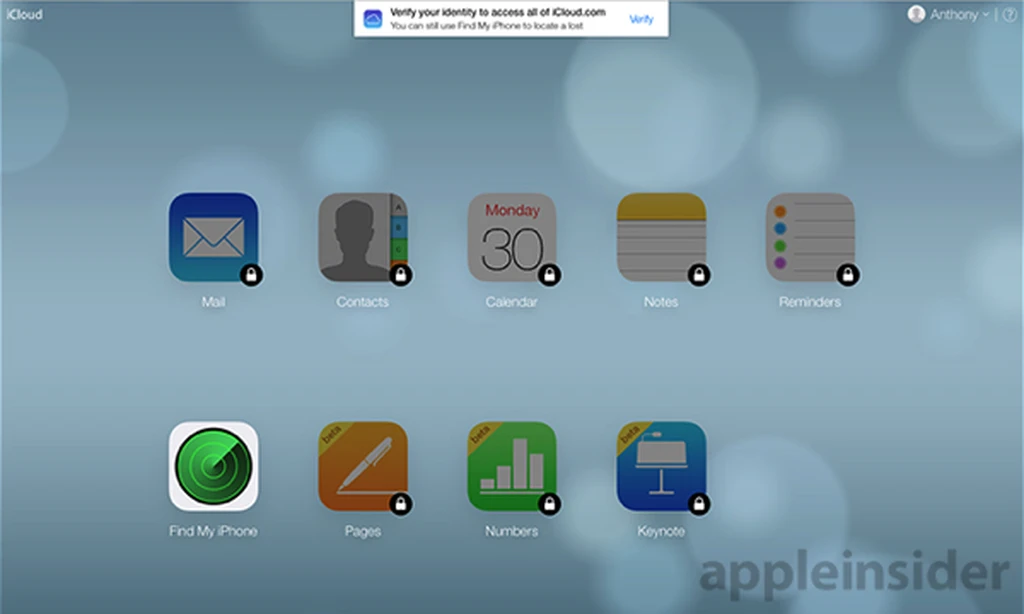Click the lock badge on Numbers
Image resolution: width=1024 pixels, height=614 pixels.
[x=549, y=504]
